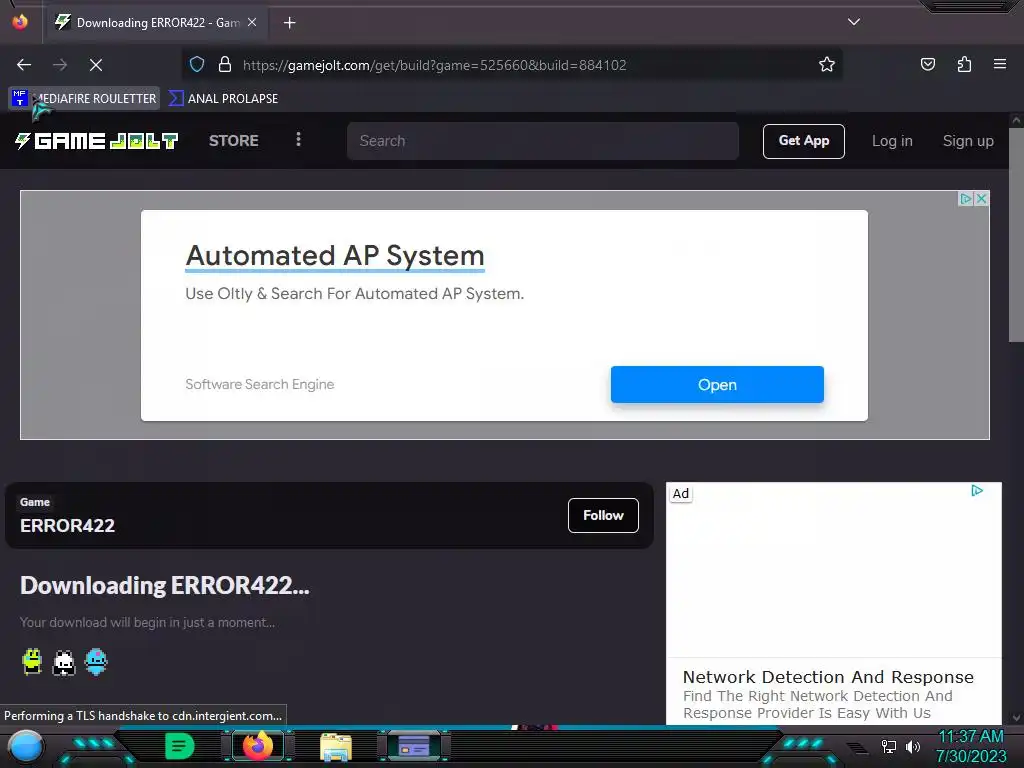Image resolution: width=1024 pixels, height=768 pixels.
Task: Click Automated AP System ad headline
Action: click(x=335, y=255)
